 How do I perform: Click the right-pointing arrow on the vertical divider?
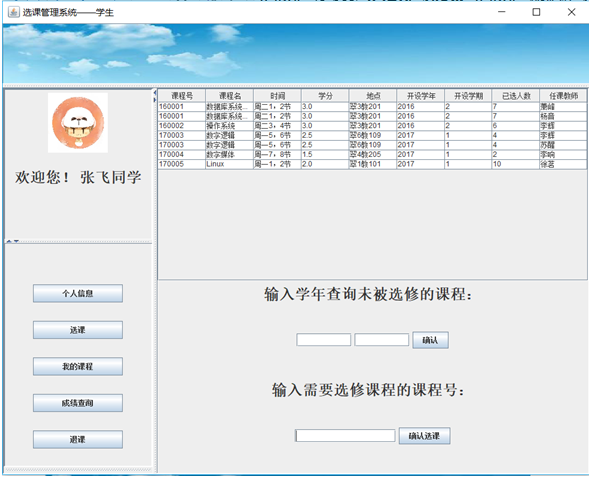(155, 100)
